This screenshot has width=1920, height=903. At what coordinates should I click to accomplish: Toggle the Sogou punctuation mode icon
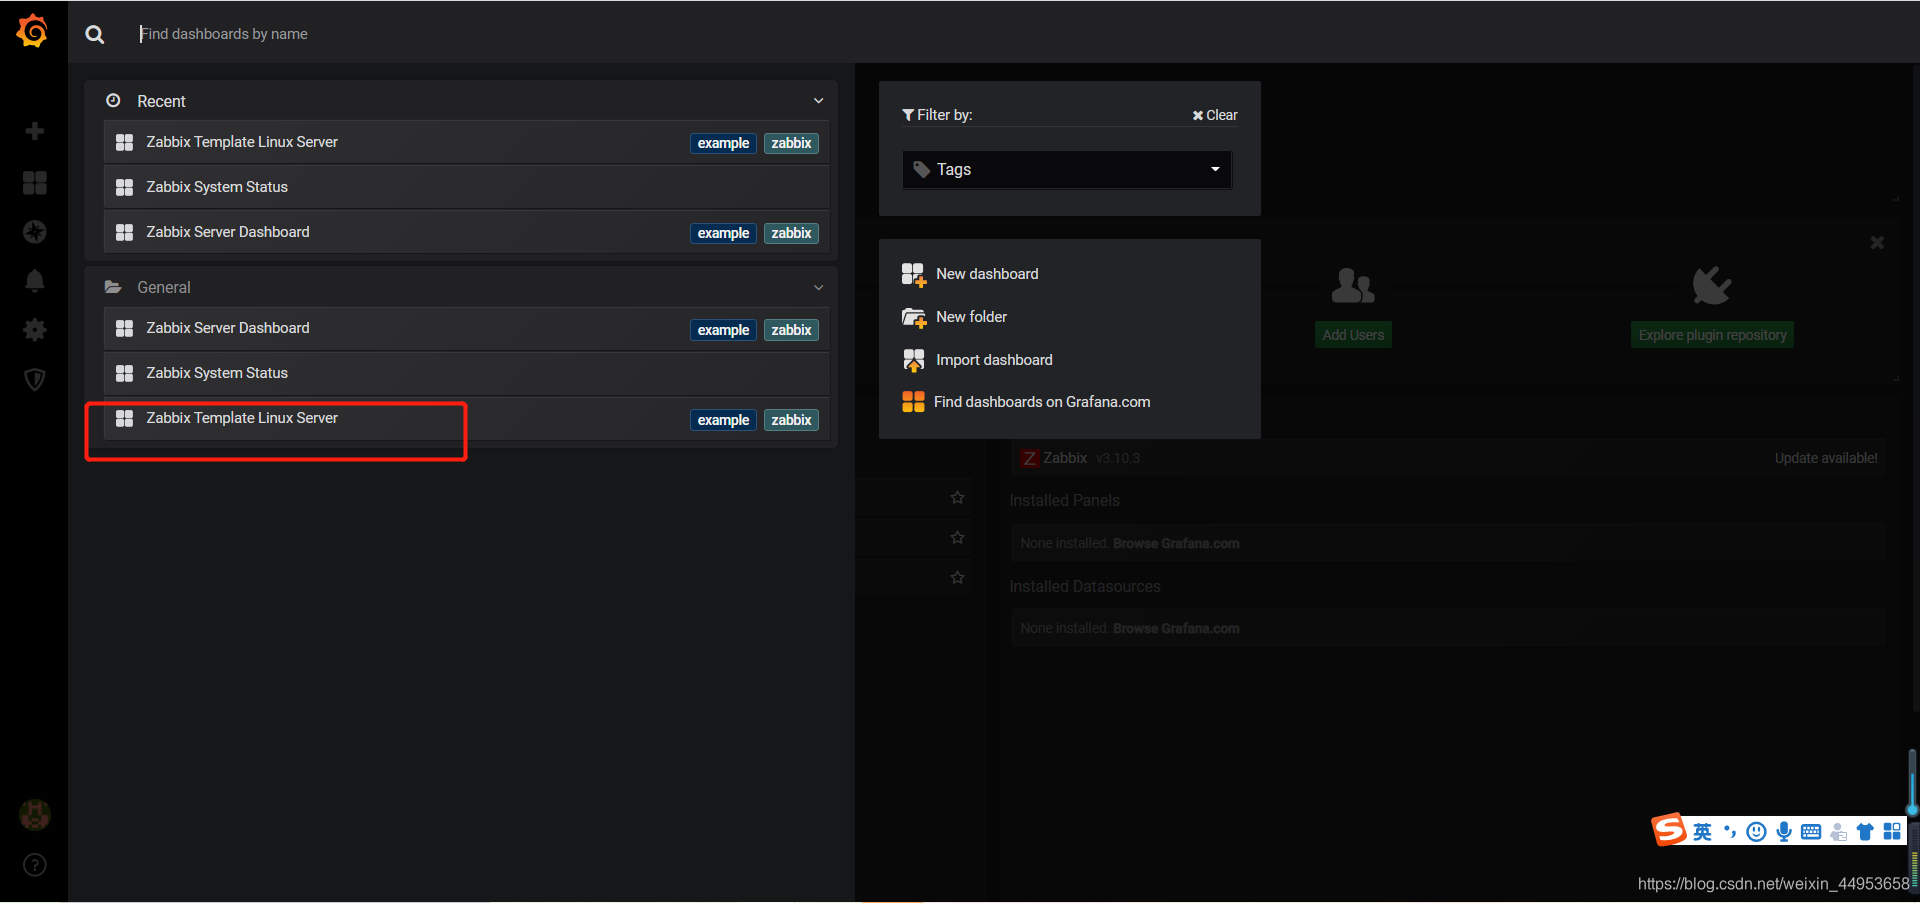(1730, 832)
